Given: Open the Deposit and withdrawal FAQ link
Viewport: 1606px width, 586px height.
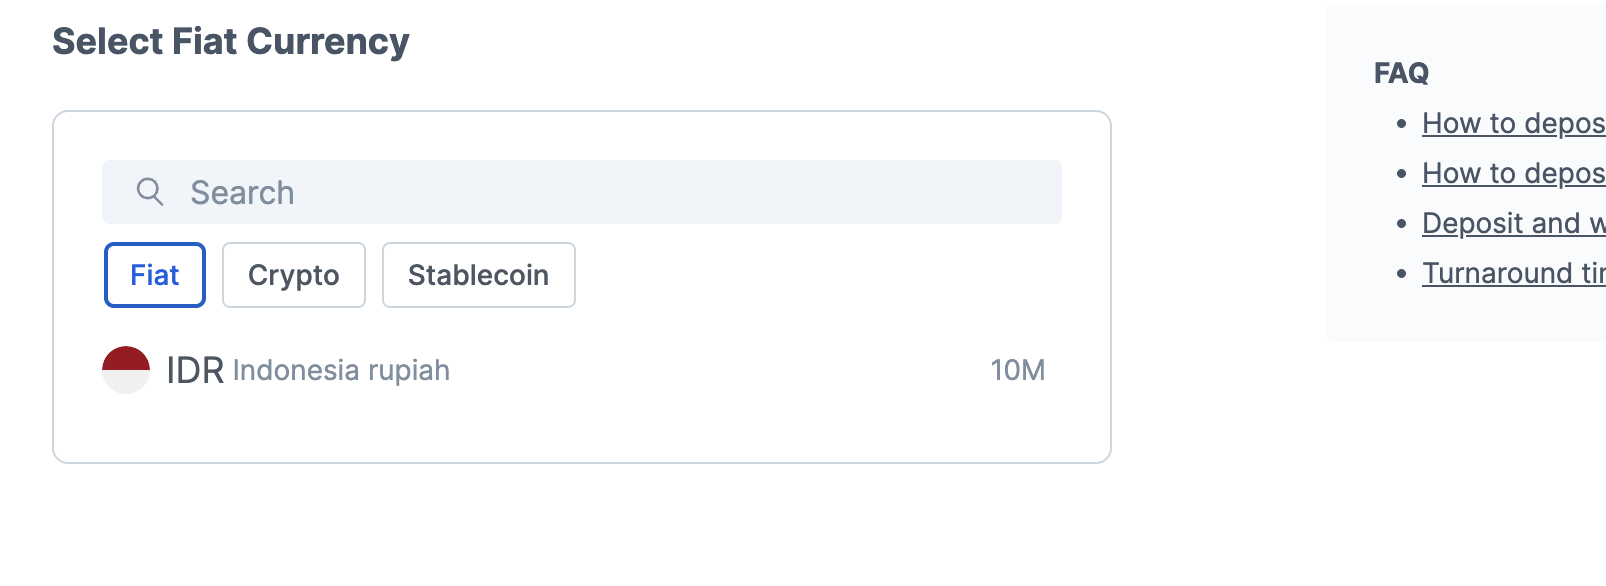Looking at the screenshot, I should tap(1514, 223).
